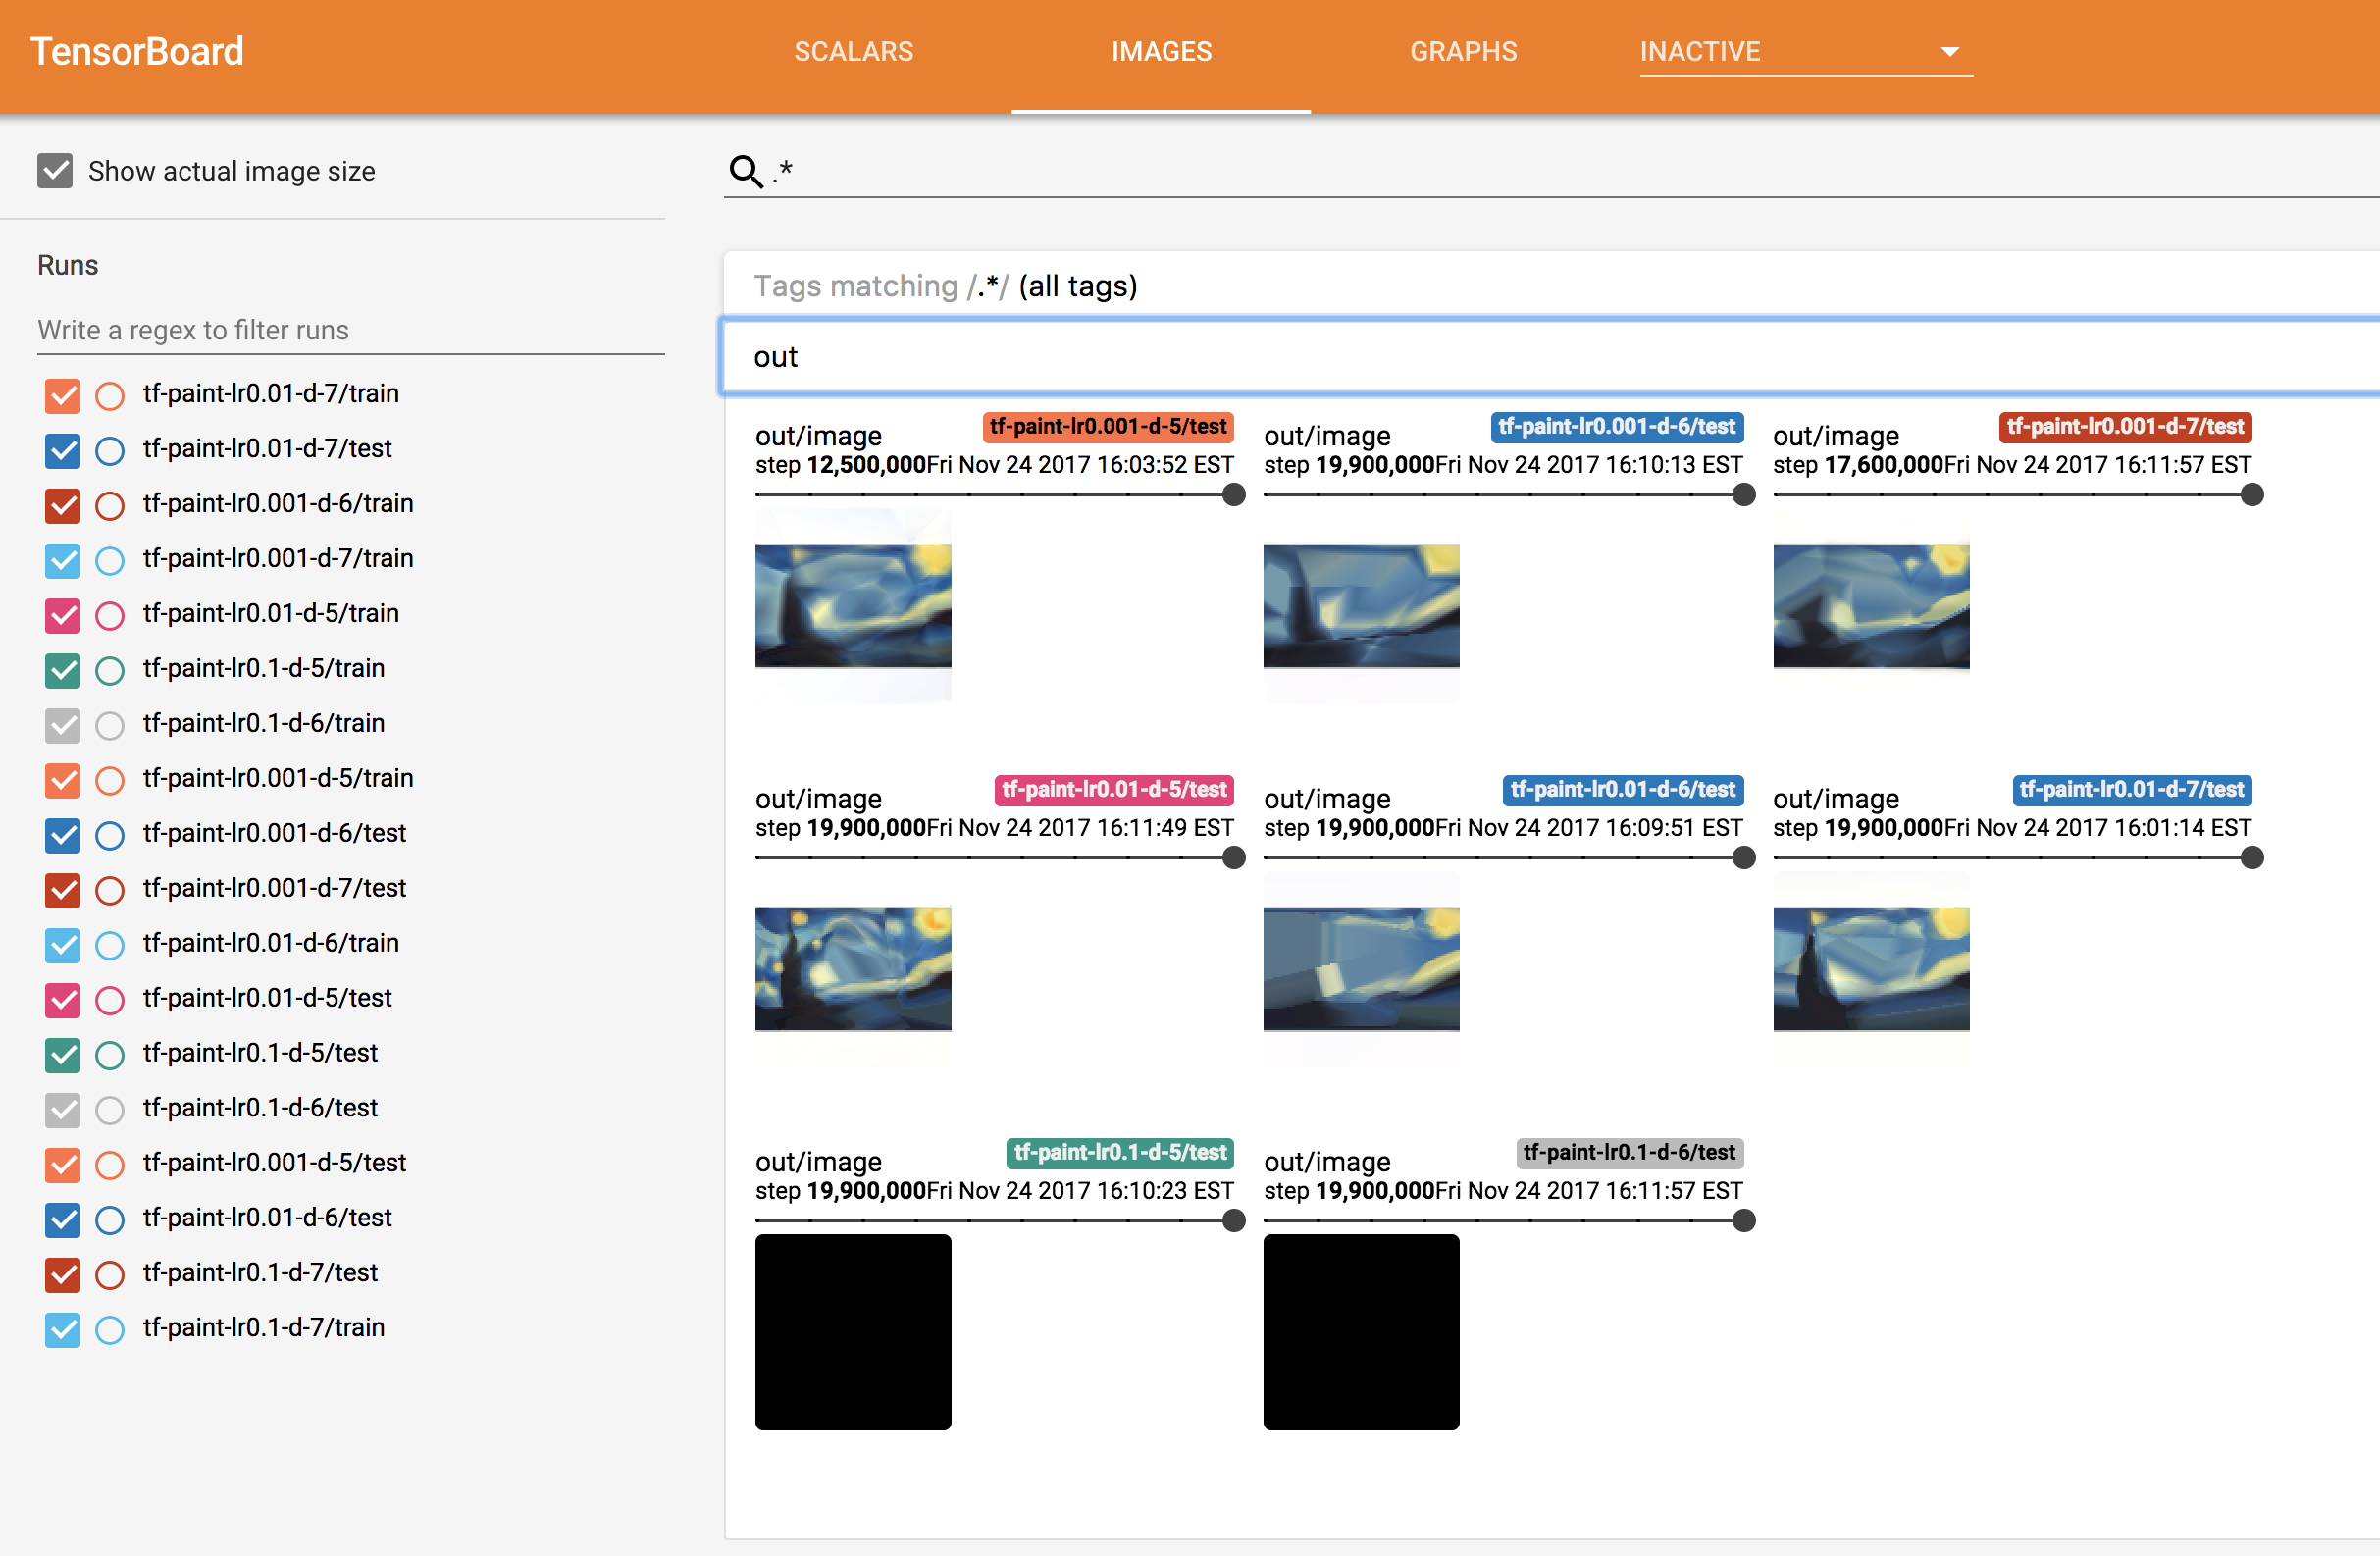
Task: Select only-run circle for tf-paint-lr0.001-d-6/test
Action: pyautogui.click(x=110, y=836)
